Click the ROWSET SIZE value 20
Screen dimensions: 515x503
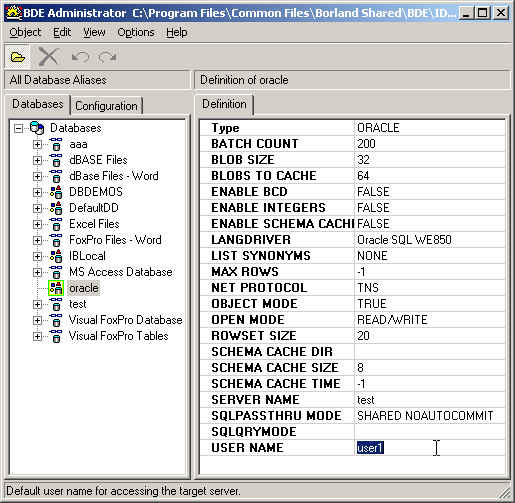[363, 336]
